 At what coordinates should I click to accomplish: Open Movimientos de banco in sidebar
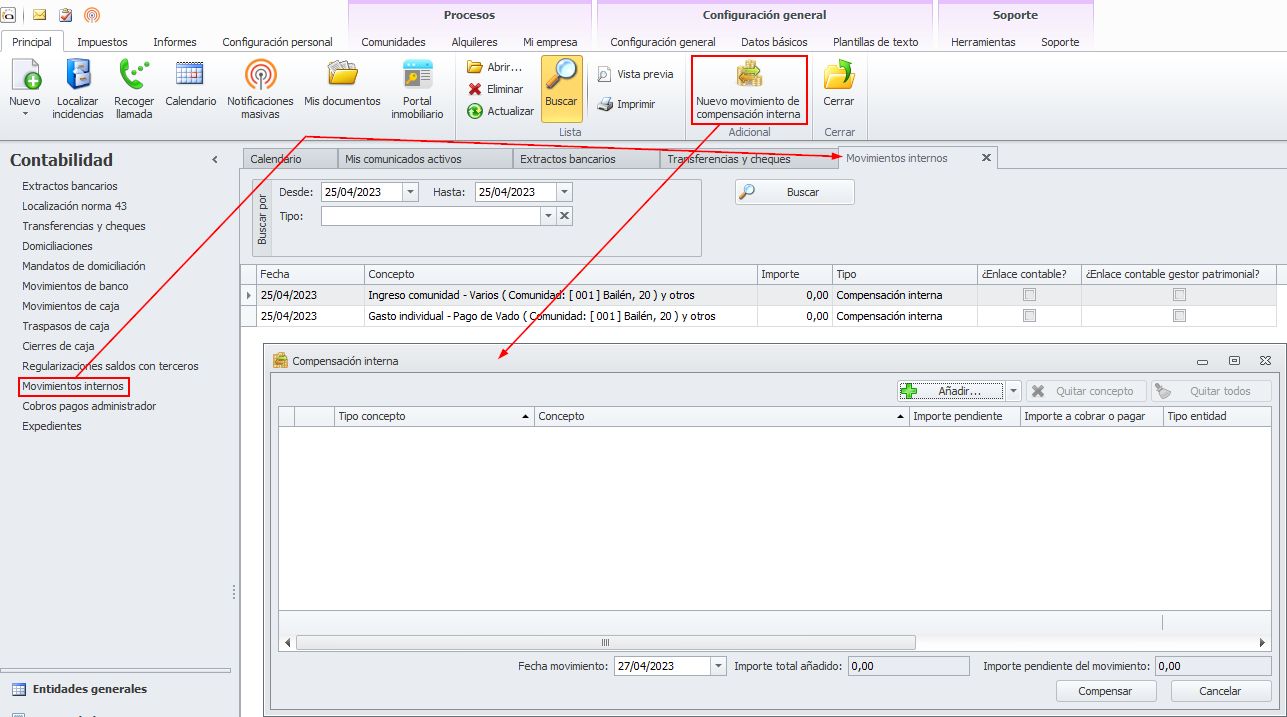(75, 286)
